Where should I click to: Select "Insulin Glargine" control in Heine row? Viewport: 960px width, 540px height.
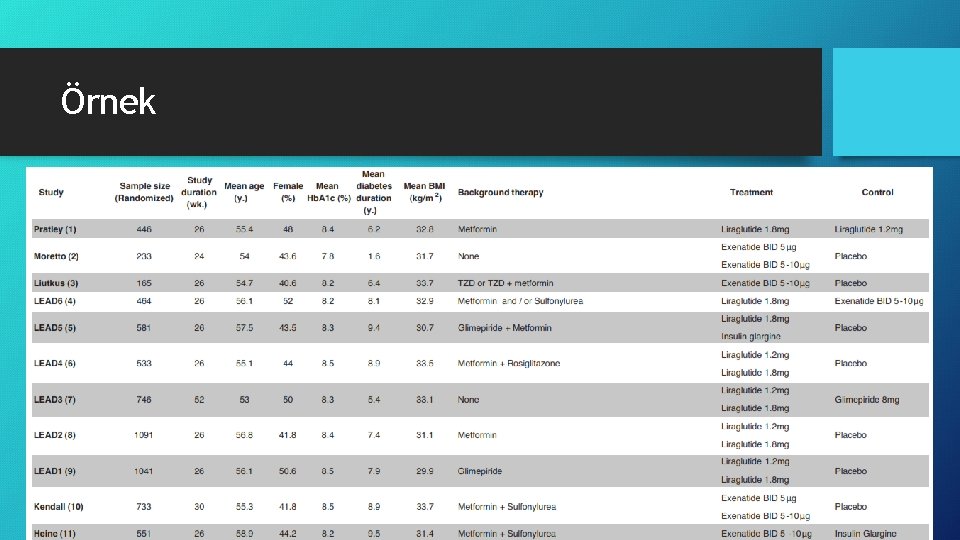[x=865, y=534]
